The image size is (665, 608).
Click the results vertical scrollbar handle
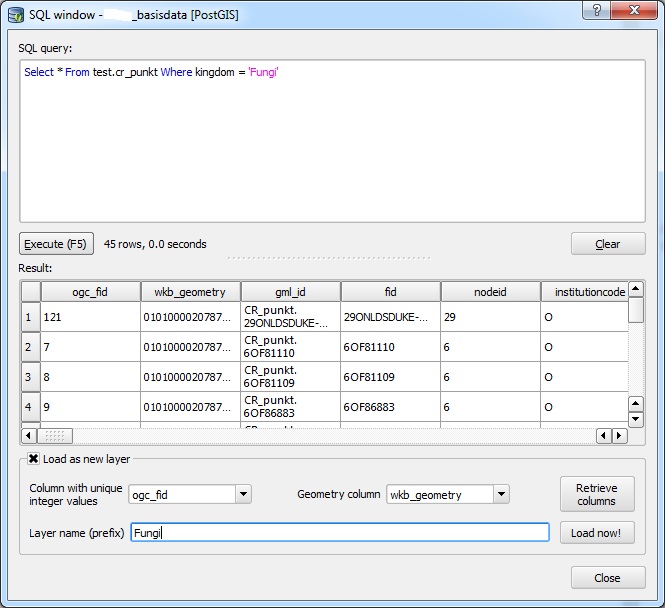click(636, 310)
